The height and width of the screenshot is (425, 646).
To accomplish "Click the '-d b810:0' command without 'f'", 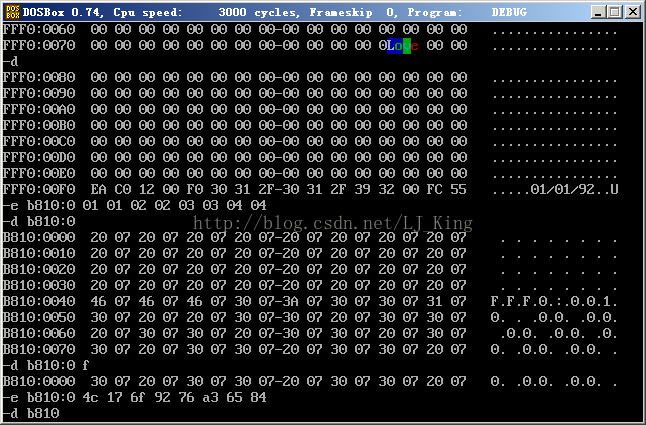I will tap(39, 221).
